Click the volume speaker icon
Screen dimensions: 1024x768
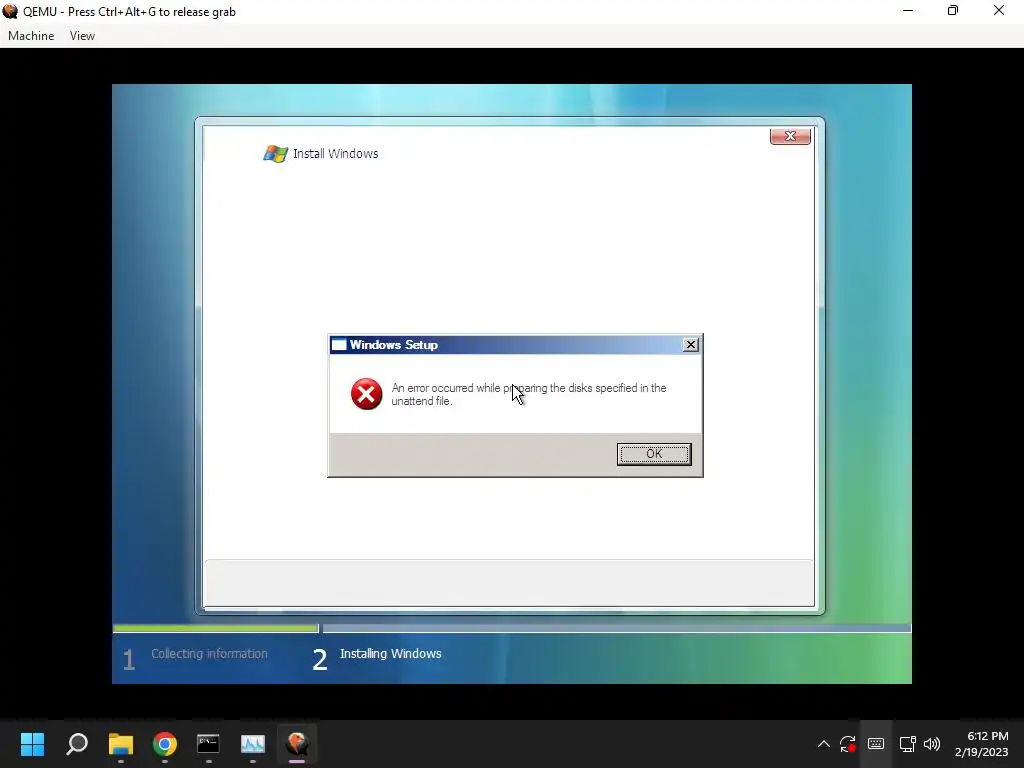click(x=932, y=744)
